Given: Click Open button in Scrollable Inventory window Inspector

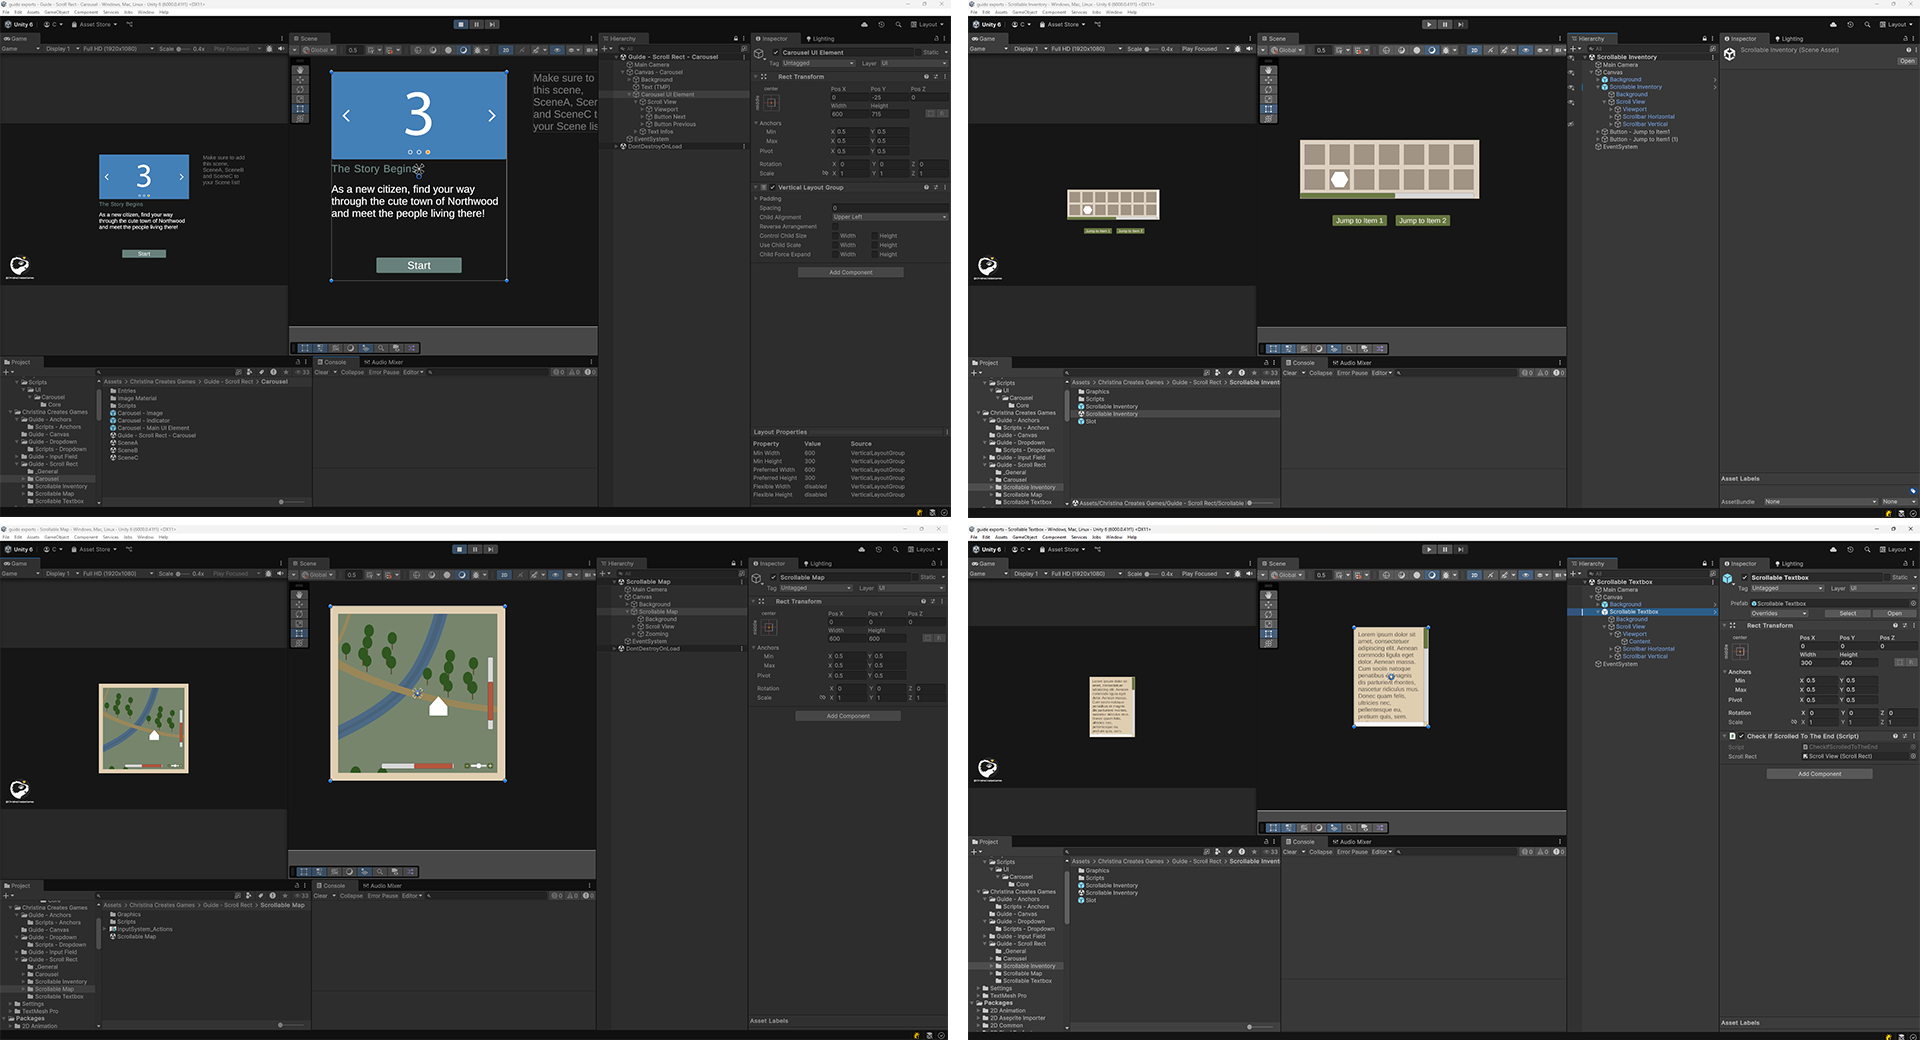Looking at the screenshot, I should pos(1907,61).
